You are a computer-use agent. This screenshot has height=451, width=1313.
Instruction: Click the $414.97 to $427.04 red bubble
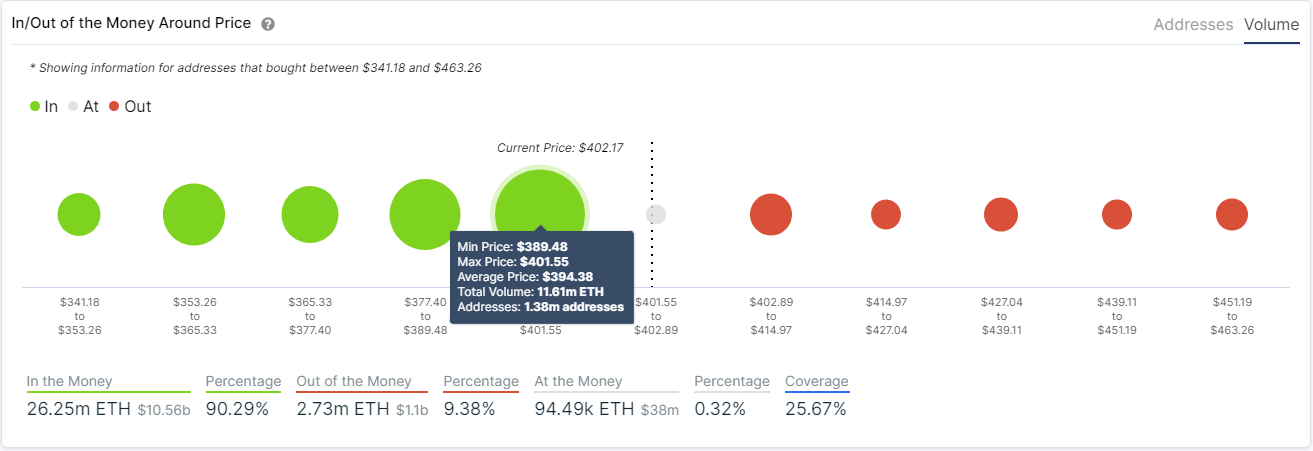pyautogui.click(x=886, y=214)
